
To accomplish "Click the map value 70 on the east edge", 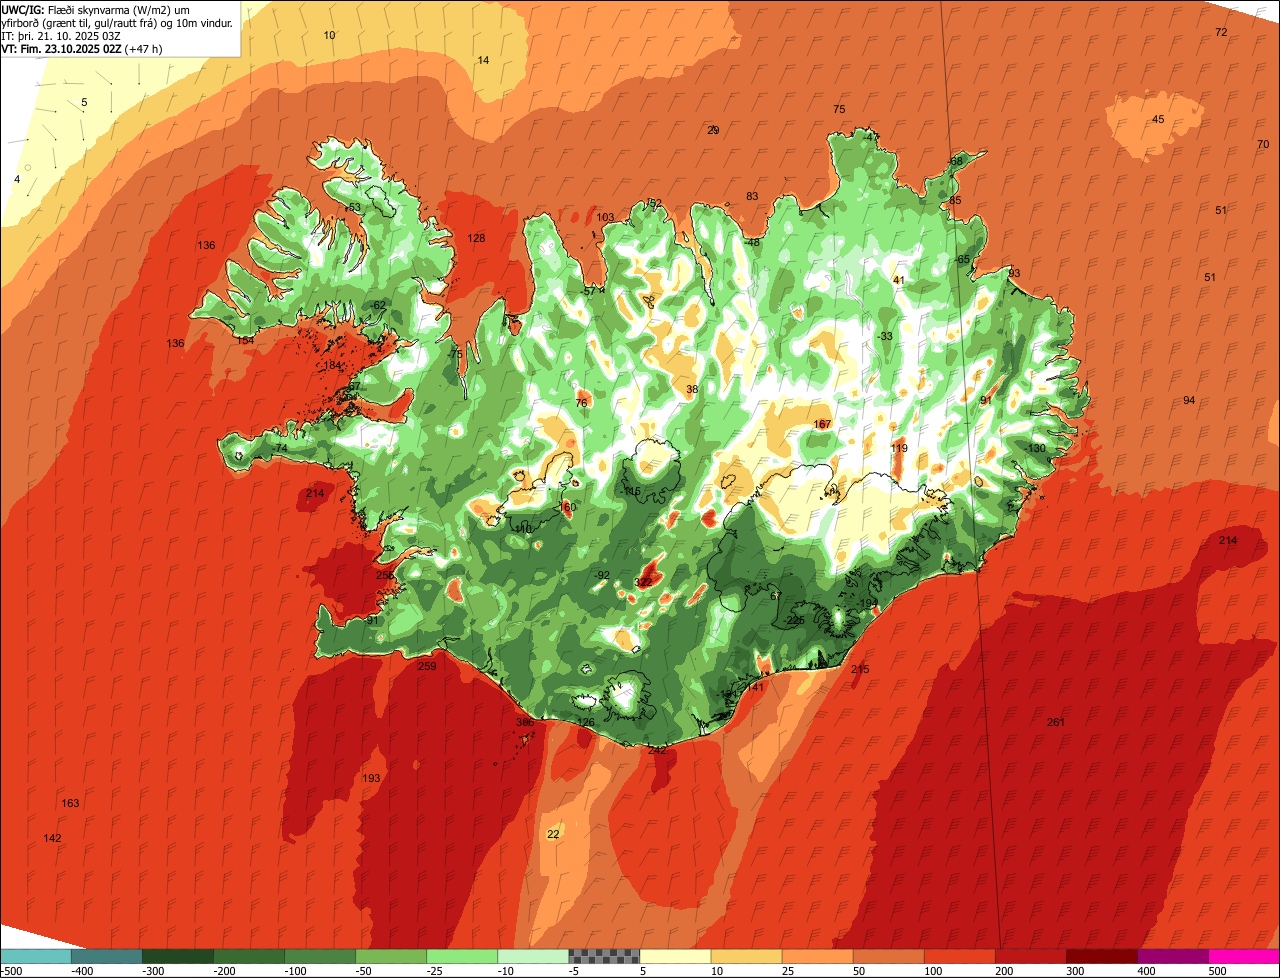I will tap(1263, 144).
